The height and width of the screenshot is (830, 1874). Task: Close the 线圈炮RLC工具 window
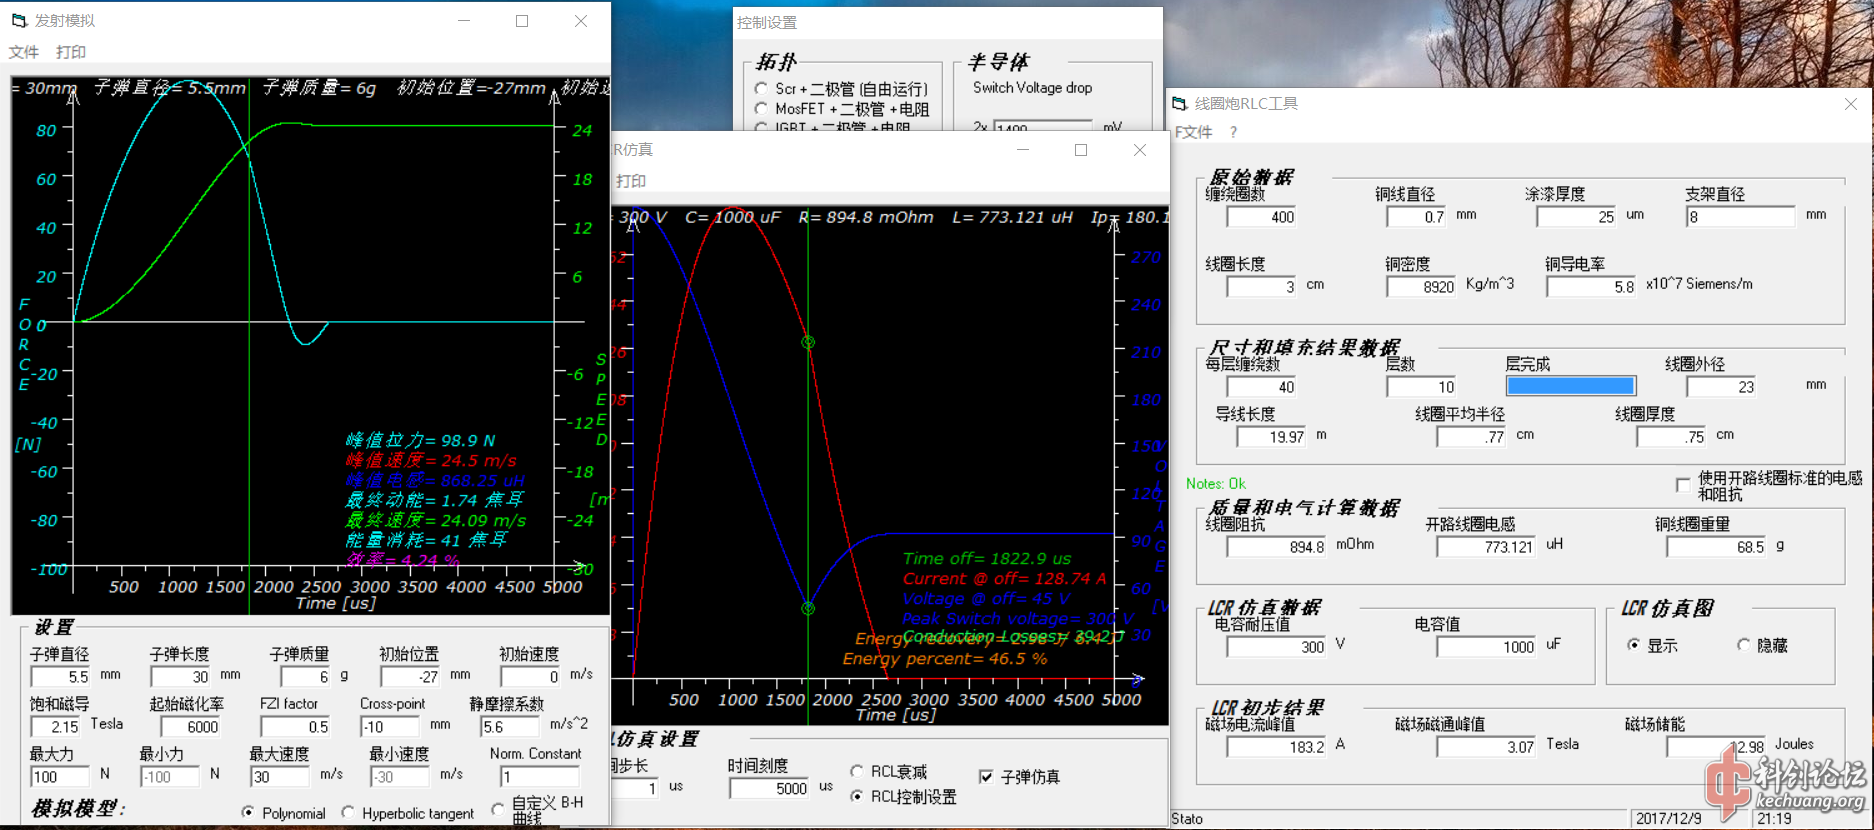tap(1851, 104)
